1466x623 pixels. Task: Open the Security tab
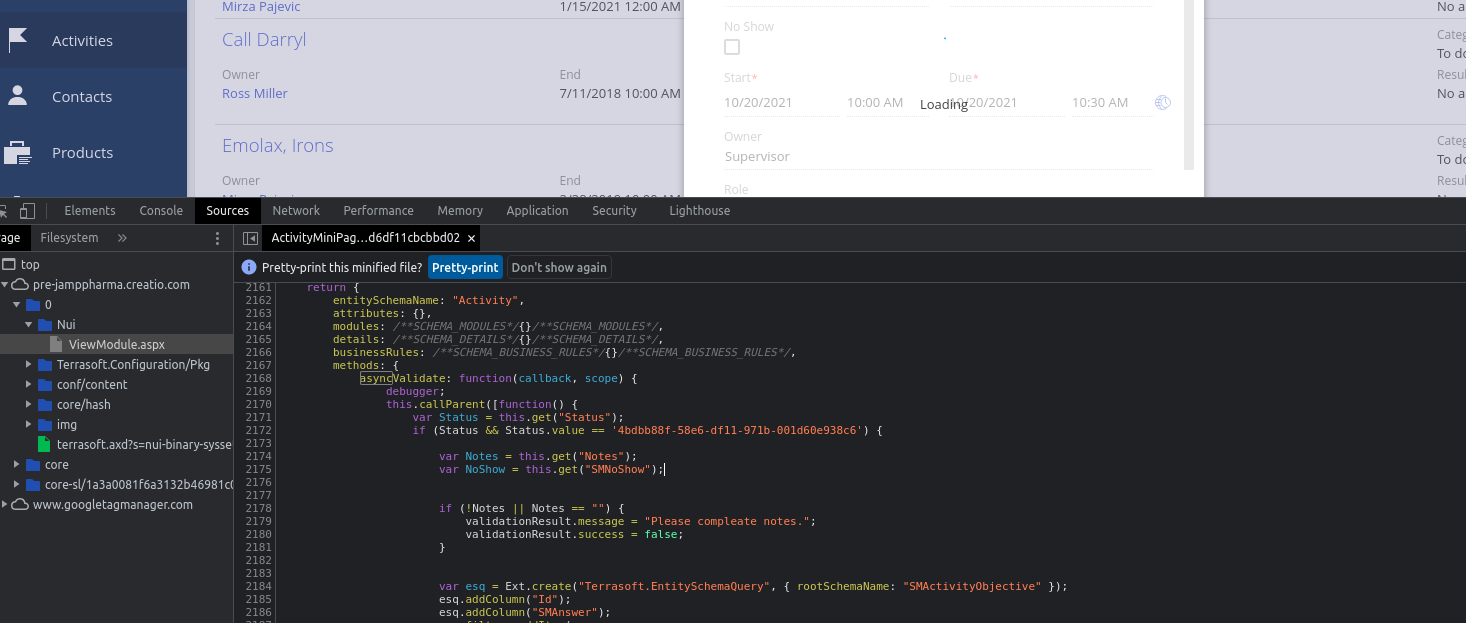614,210
